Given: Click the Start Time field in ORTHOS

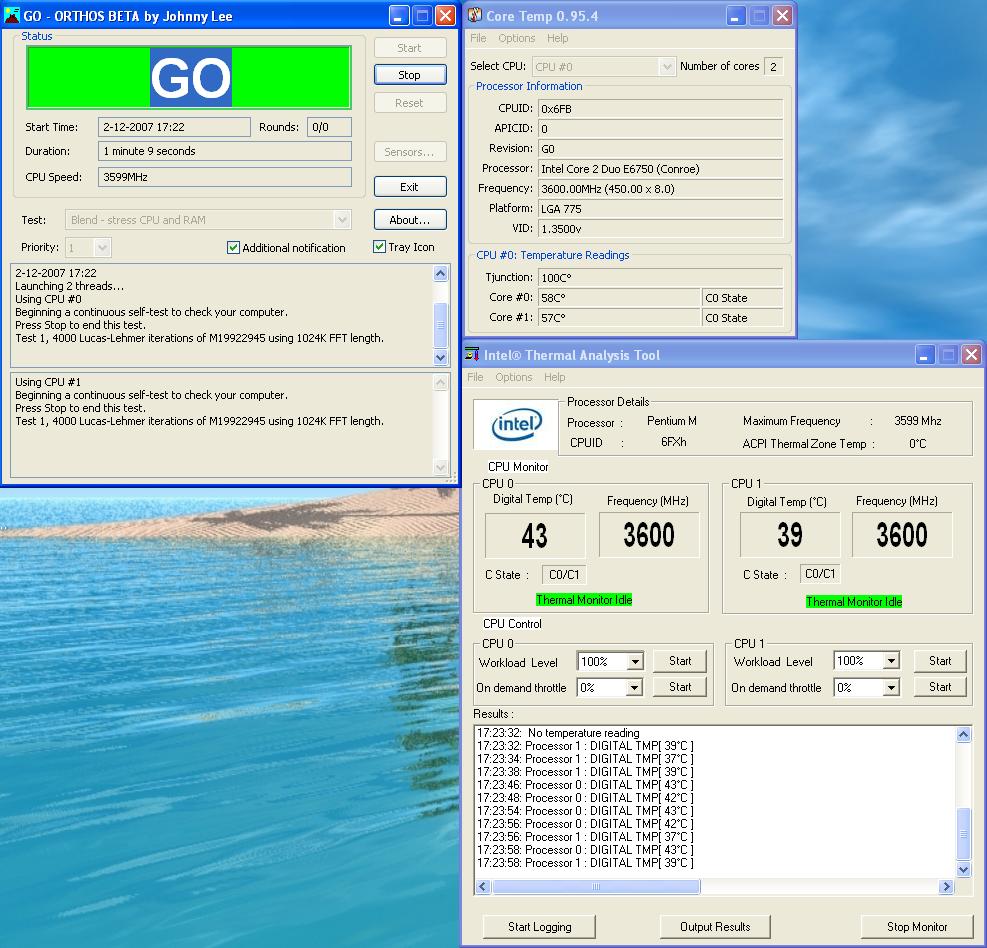Looking at the screenshot, I should coord(174,127).
